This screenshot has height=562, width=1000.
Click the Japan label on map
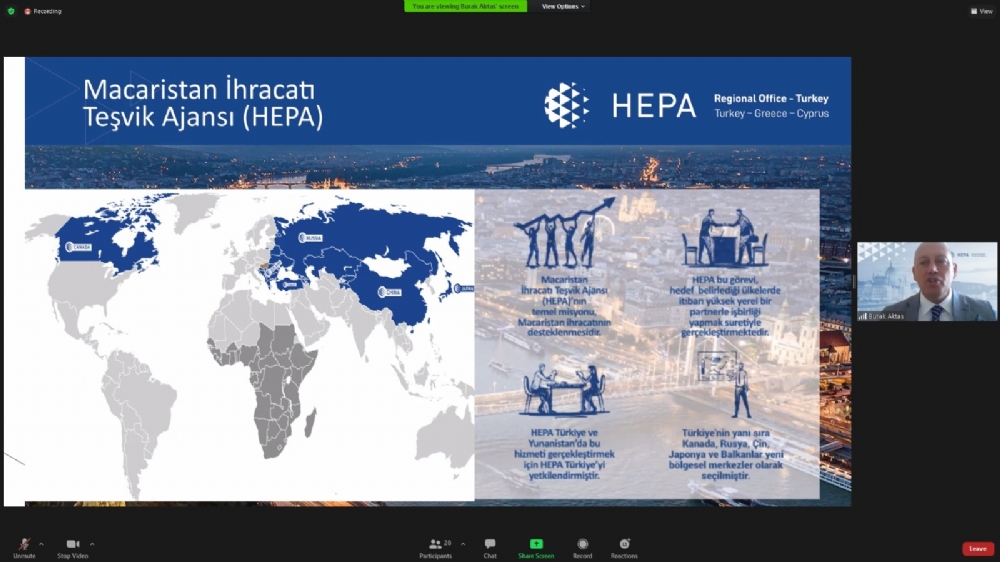464,288
